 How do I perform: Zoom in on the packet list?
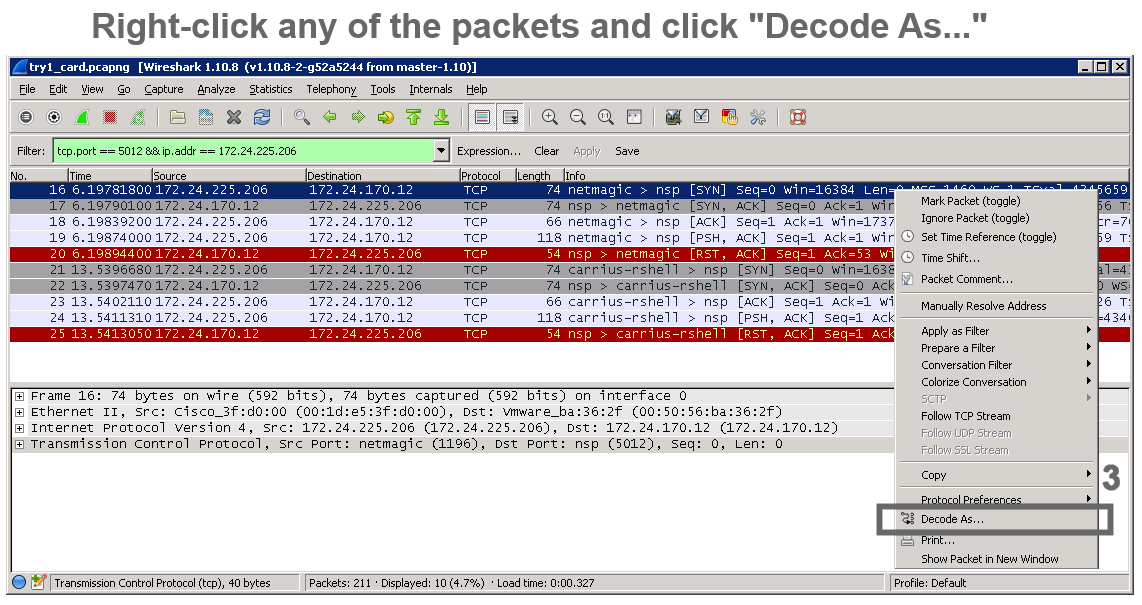(548, 117)
